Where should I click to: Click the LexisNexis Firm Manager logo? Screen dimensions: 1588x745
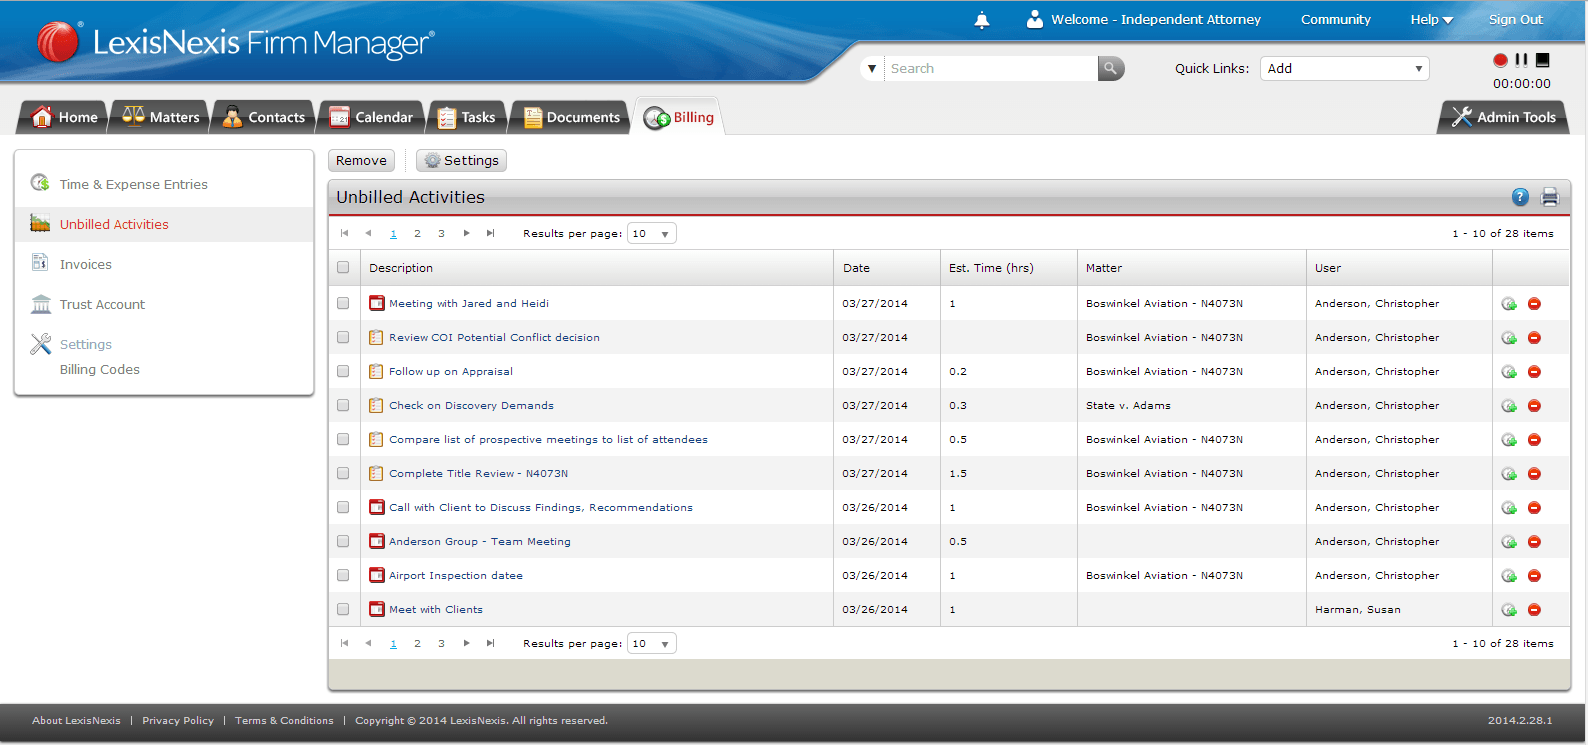[236, 42]
